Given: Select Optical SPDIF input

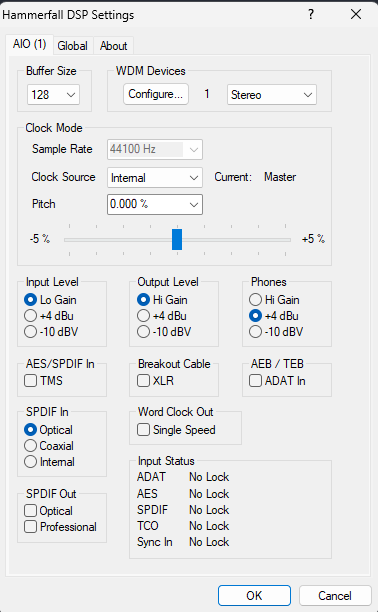Looking at the screenshot, I should [48, 430].
